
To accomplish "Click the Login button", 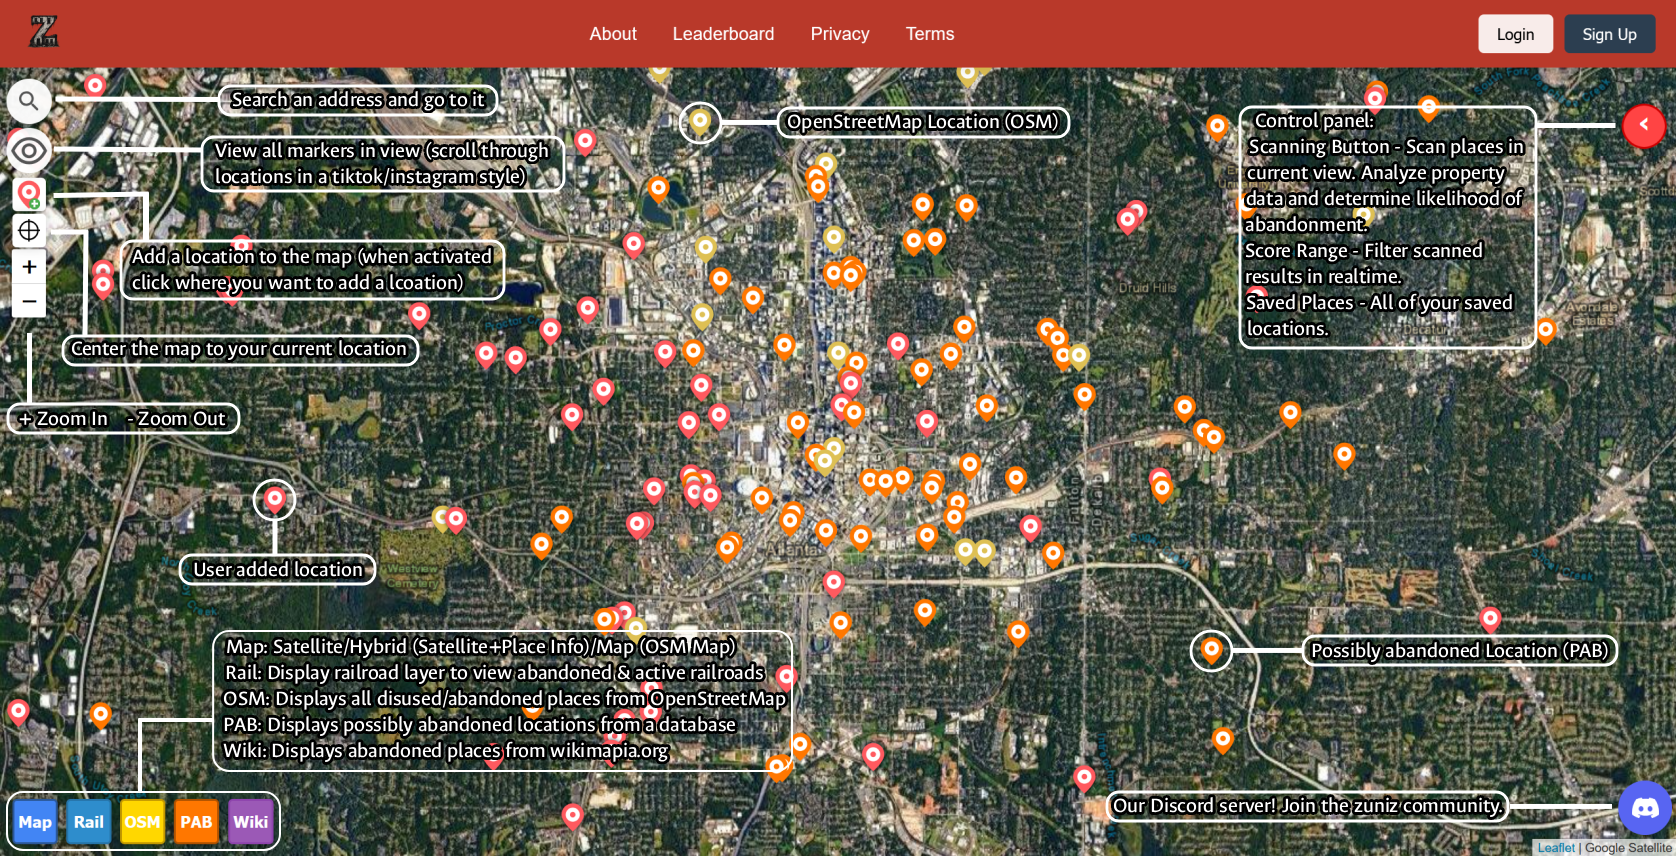I will 1514,34.
